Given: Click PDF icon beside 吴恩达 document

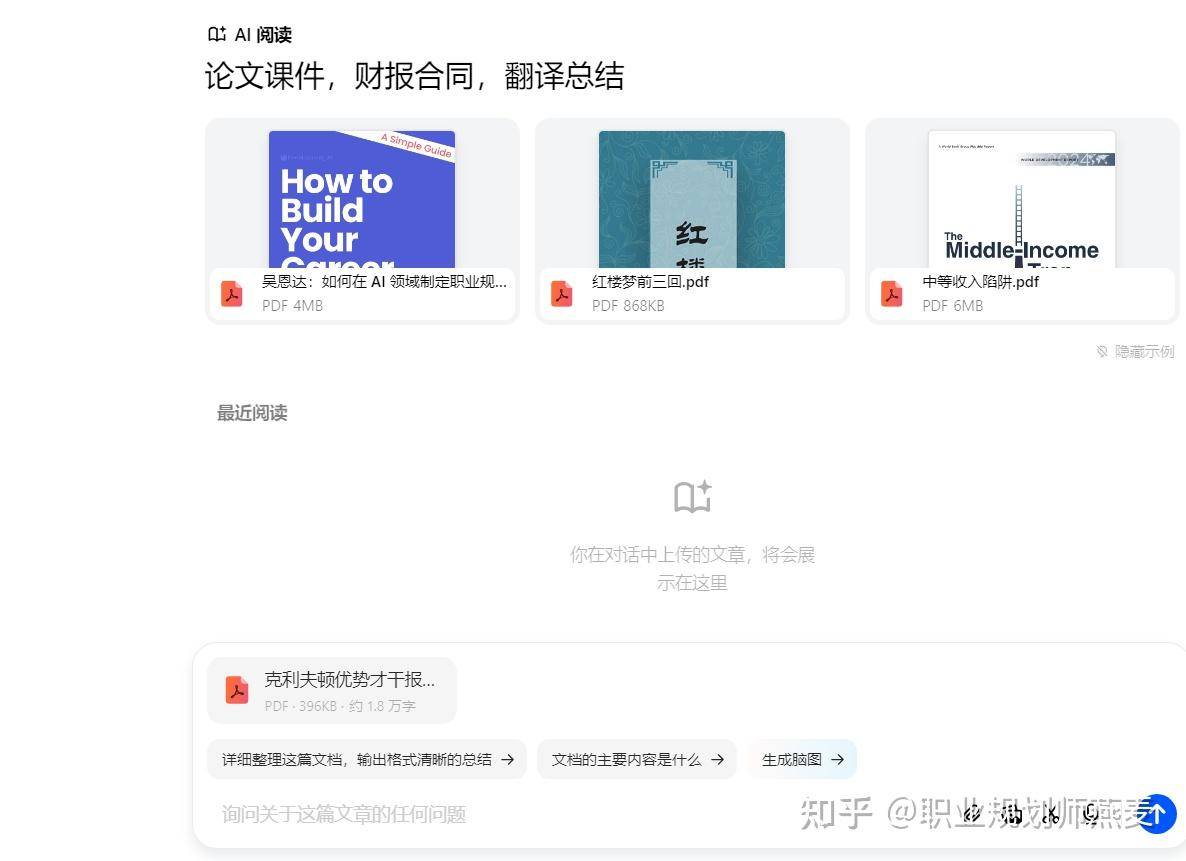Looking at the screenshot, I should [231, 294].
